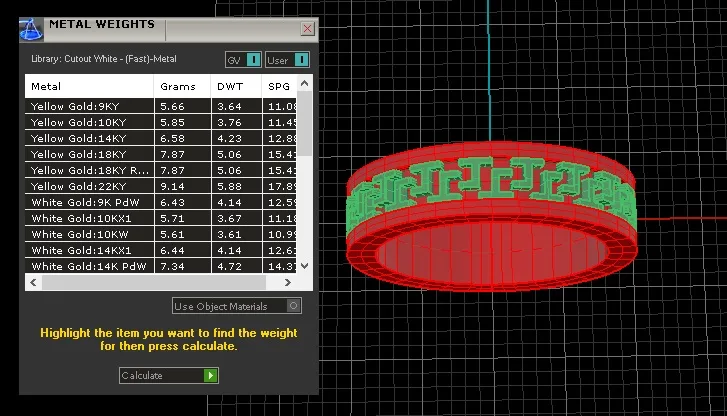The image size is (727, 416).
Task: Click the 5.88 DWT value
Action: pyautogui.click(x=230, y=186)
